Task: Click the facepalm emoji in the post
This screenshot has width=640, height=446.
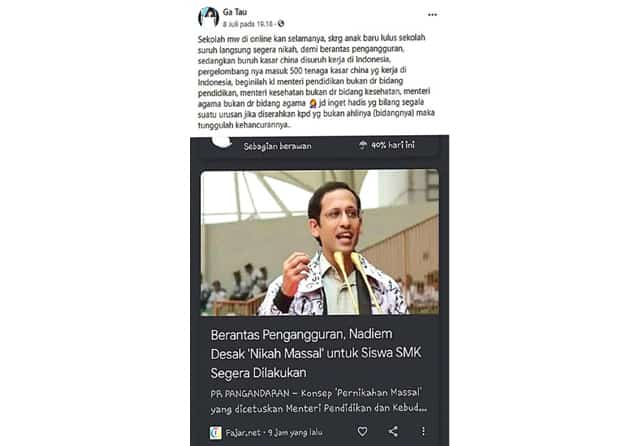Action: (313, 103)
